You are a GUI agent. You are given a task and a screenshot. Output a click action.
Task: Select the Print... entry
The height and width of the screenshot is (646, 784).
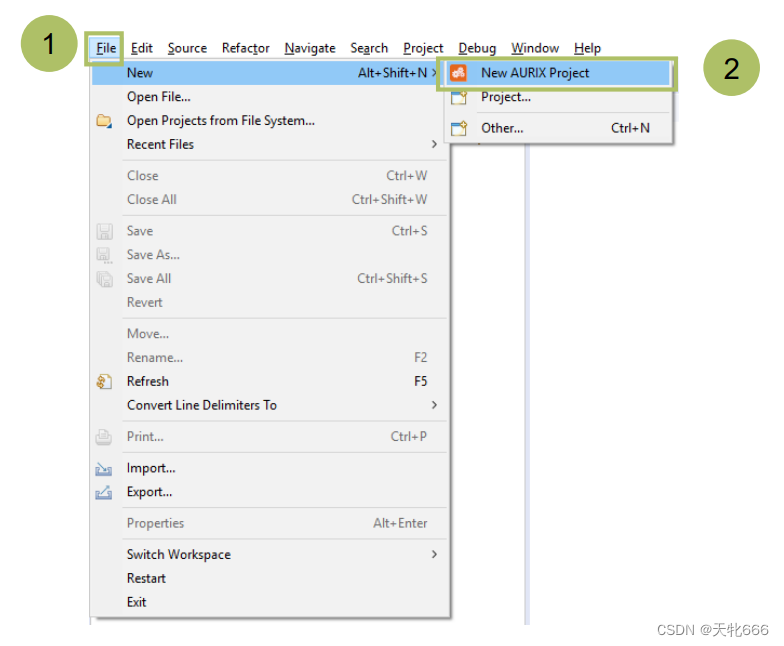coord(270,436)
